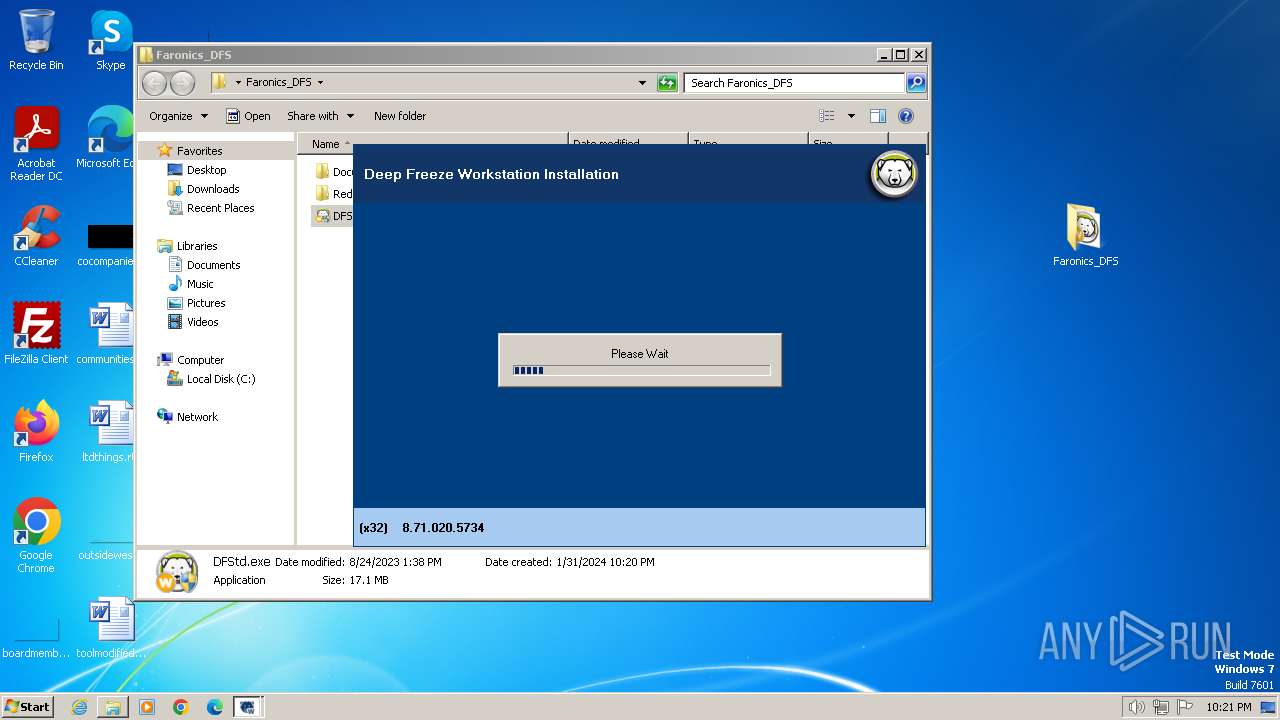Screen dimensions: 1280x720
Task: Select Desktop under Favorites
Action: (206, 170)
